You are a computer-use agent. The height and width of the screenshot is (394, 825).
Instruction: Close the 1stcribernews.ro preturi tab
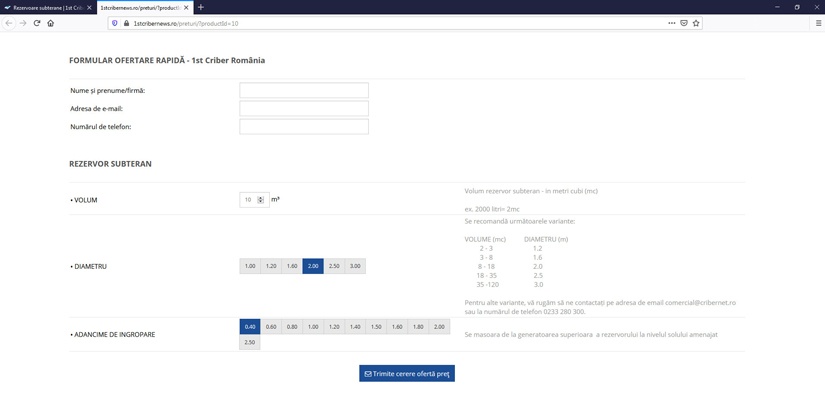(x=186, y=7)
